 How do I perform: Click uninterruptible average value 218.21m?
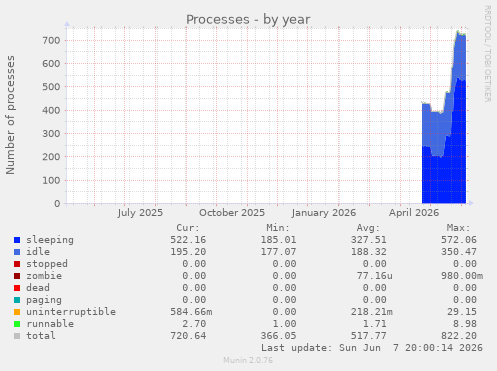point(372,312)
